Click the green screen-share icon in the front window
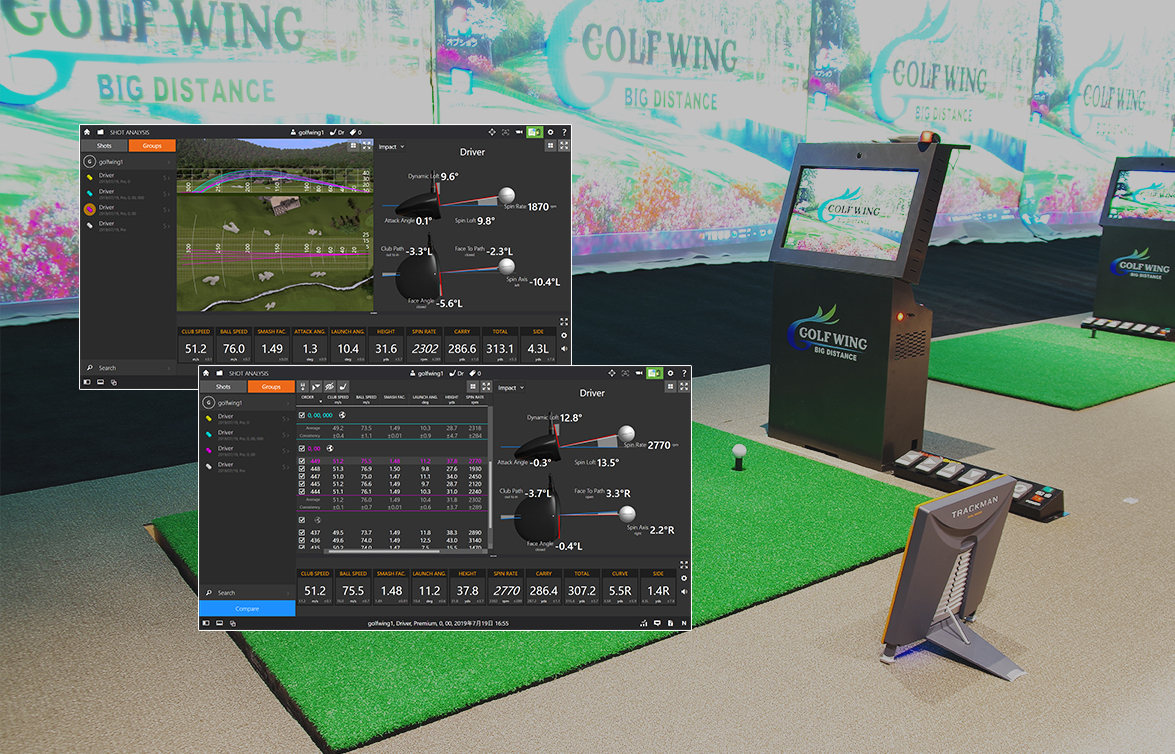 [x=655, y=373]
